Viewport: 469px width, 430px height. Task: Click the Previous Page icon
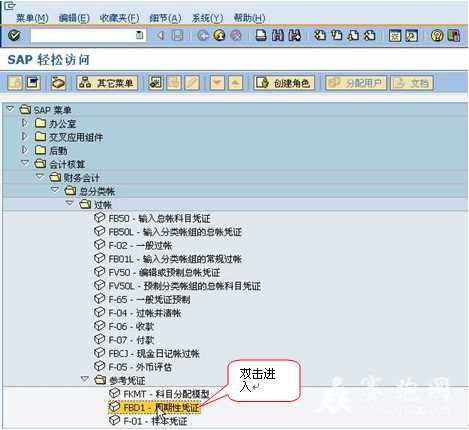(x=337, y=35)
